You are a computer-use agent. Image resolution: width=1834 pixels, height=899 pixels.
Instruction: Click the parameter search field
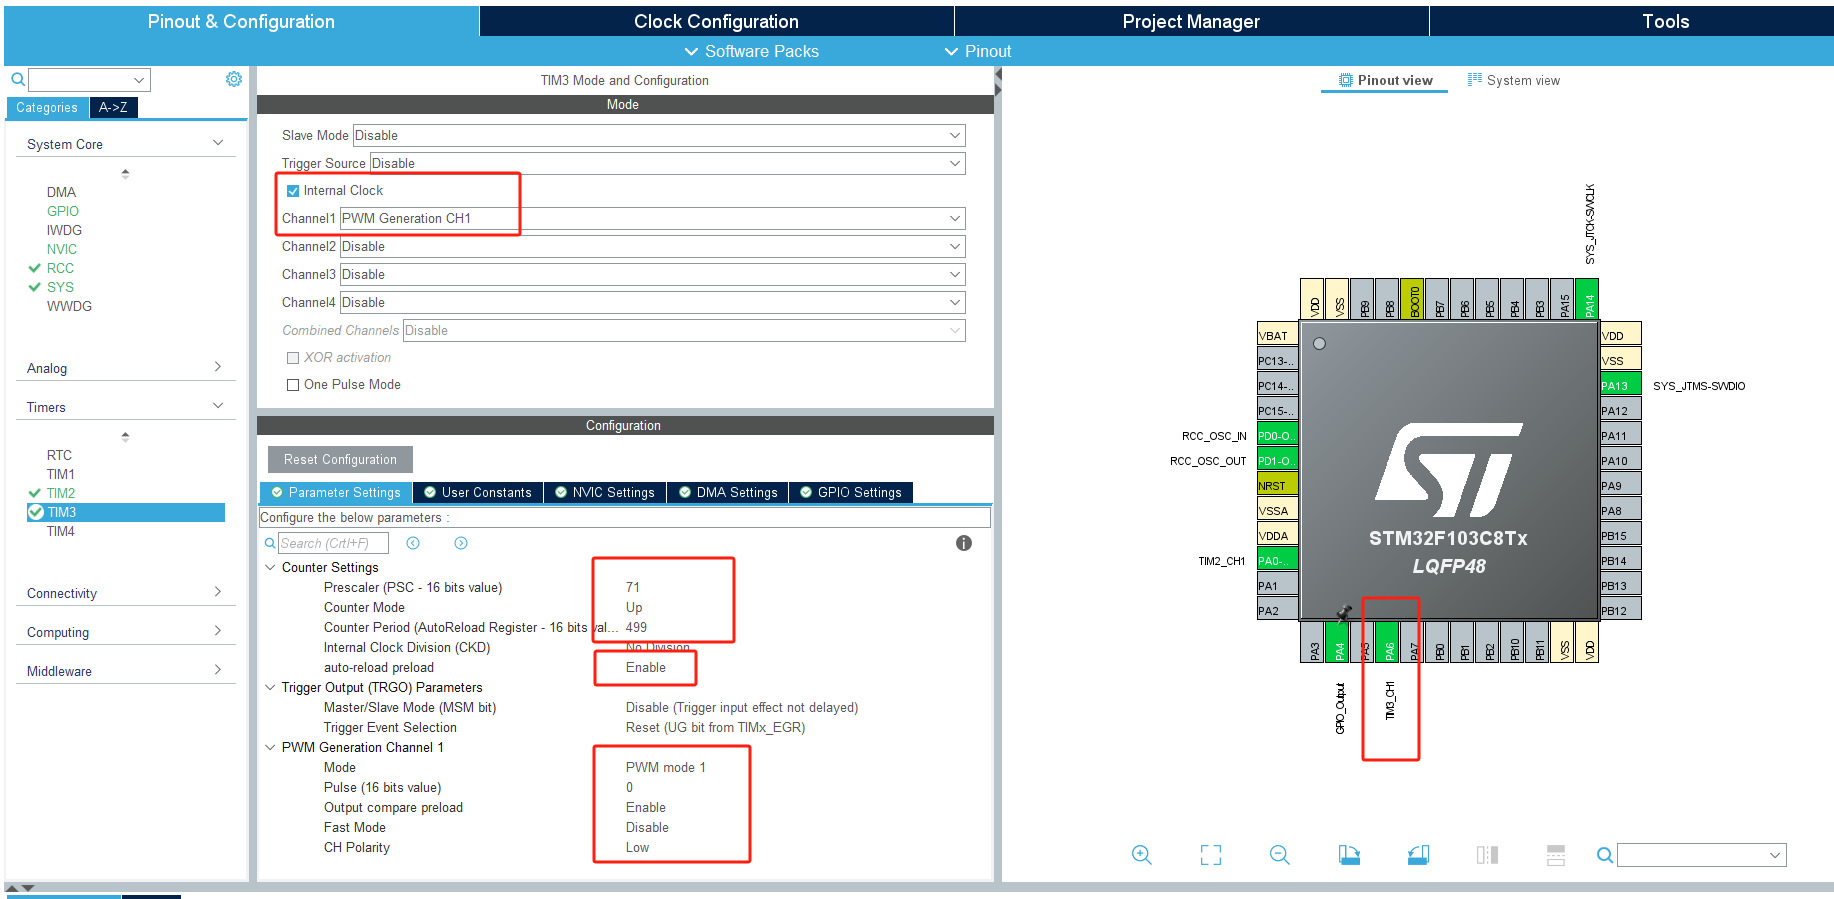(x=334, y=543)
